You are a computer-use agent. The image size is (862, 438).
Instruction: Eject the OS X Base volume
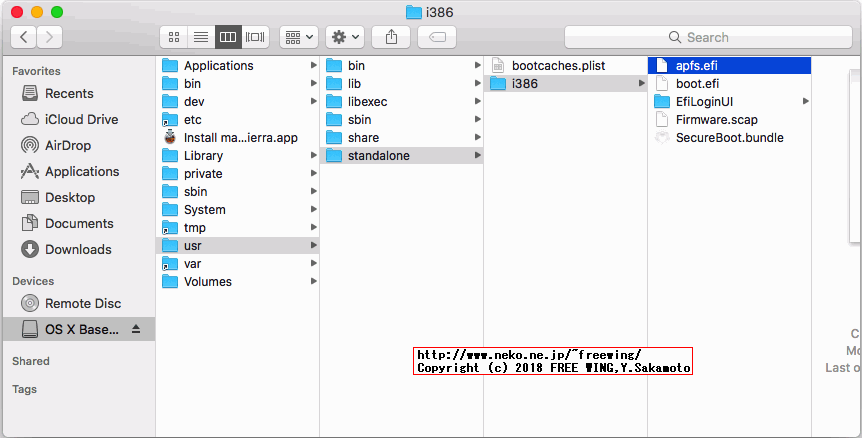[x=136, y=329]
